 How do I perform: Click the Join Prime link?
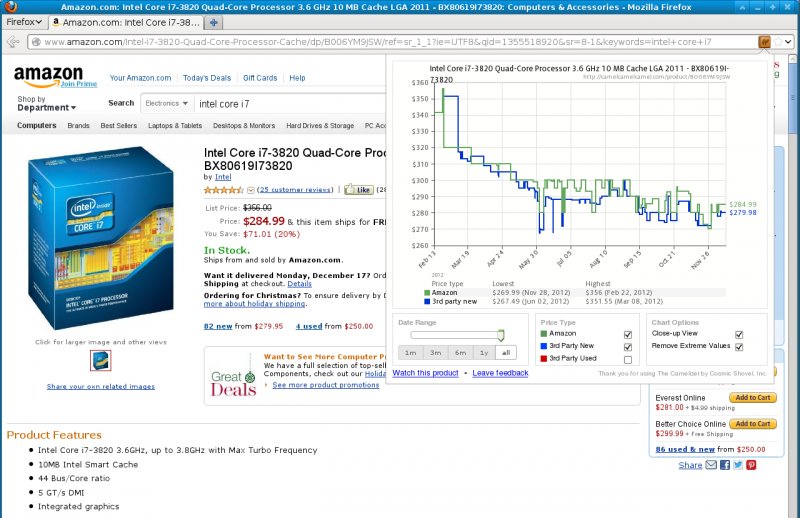79,84
